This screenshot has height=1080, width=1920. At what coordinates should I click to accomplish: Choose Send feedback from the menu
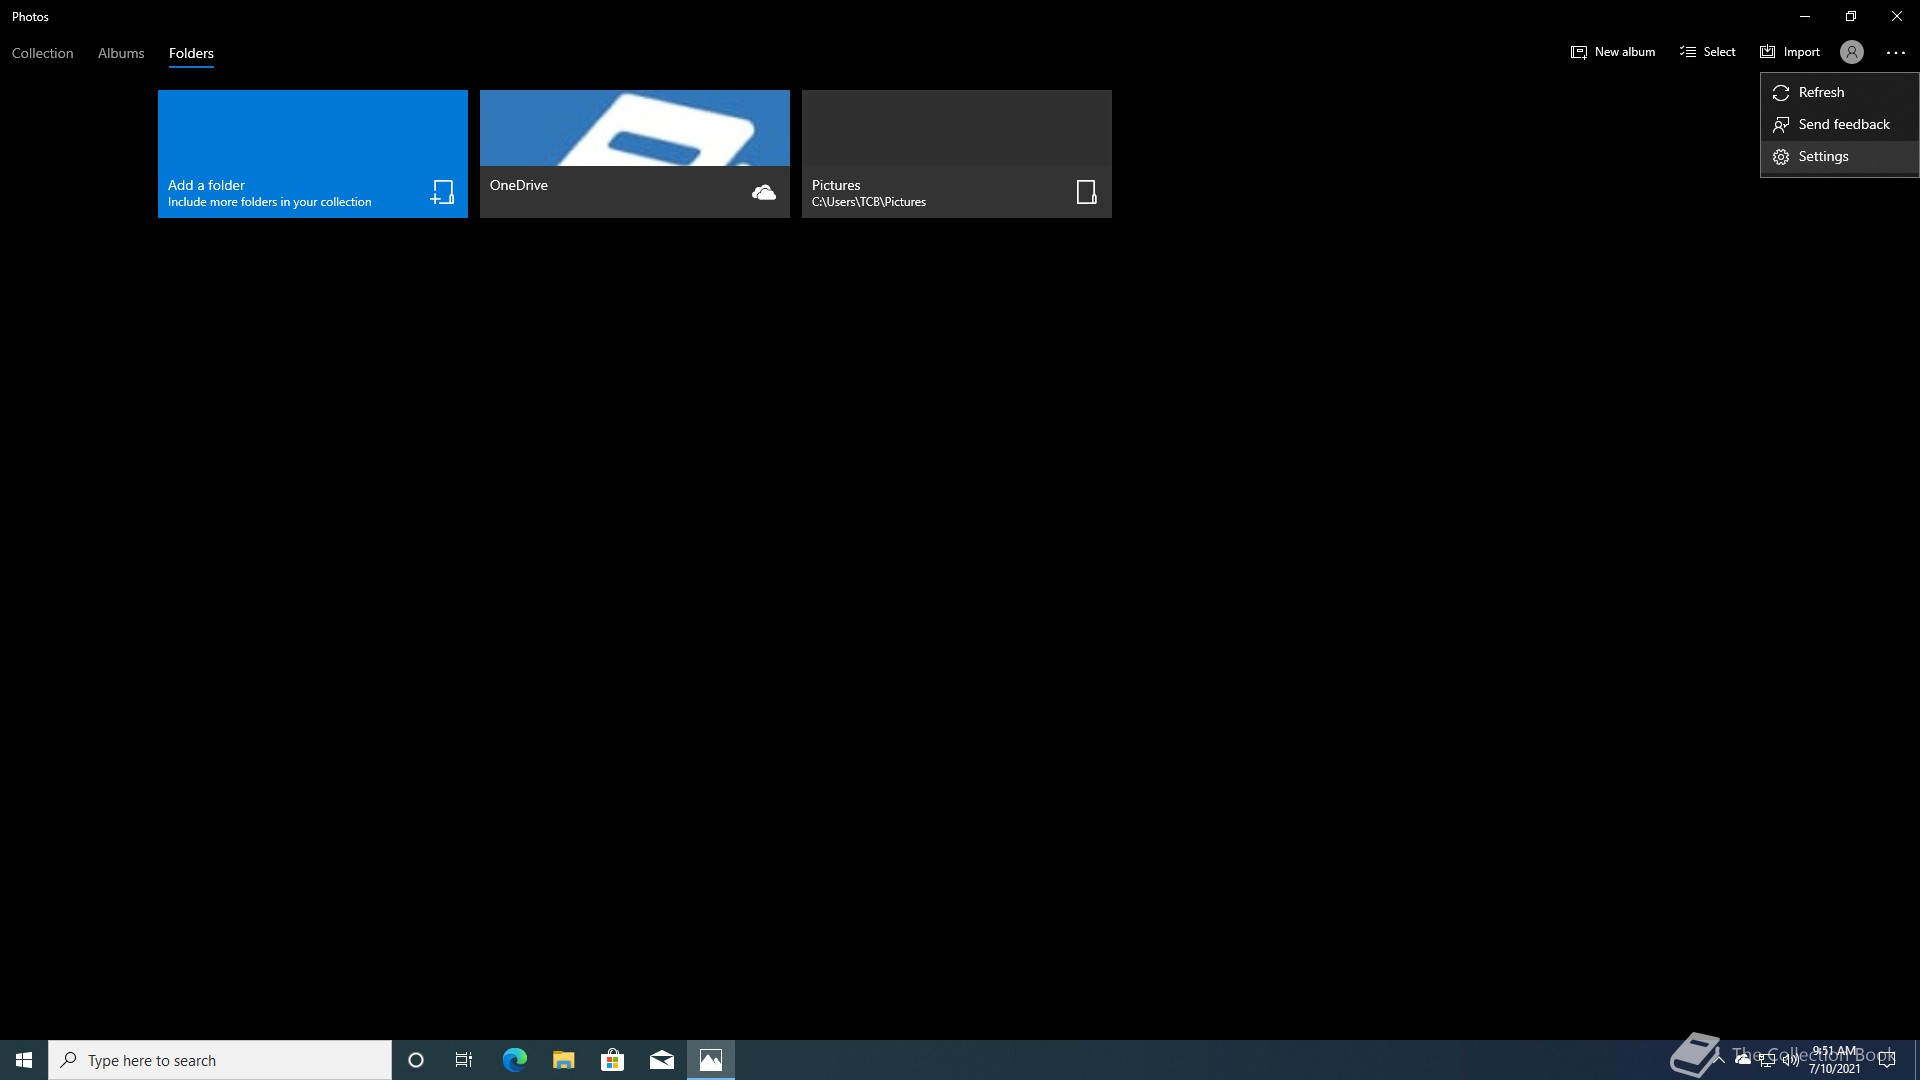click(x=1839, y=124)
